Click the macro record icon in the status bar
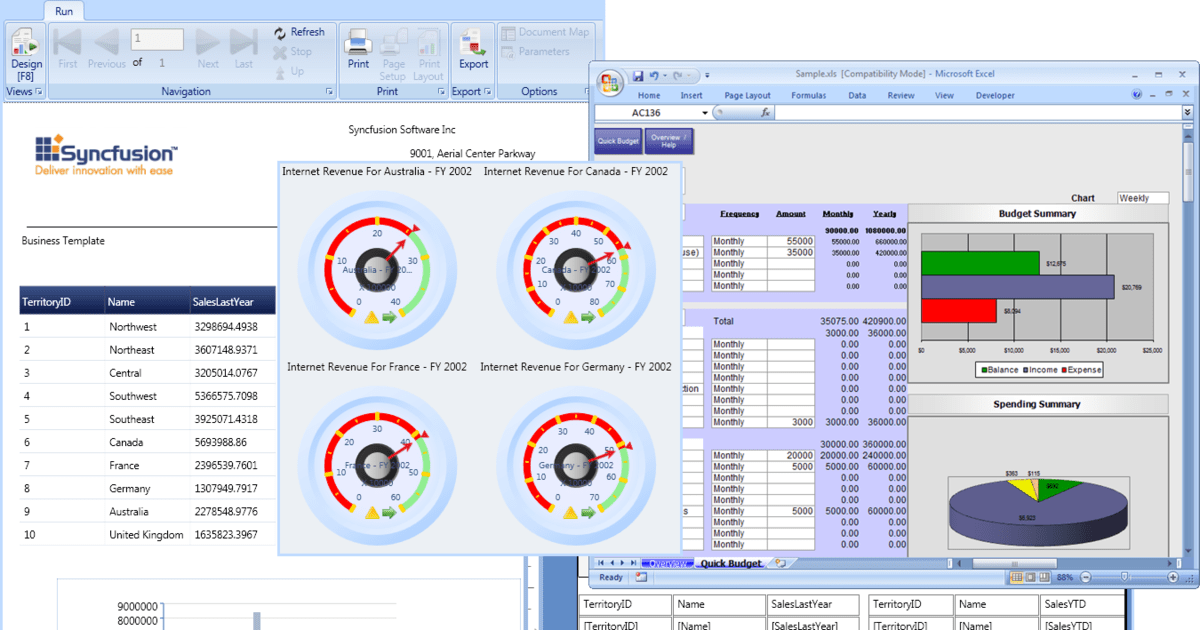 (641, 578)
